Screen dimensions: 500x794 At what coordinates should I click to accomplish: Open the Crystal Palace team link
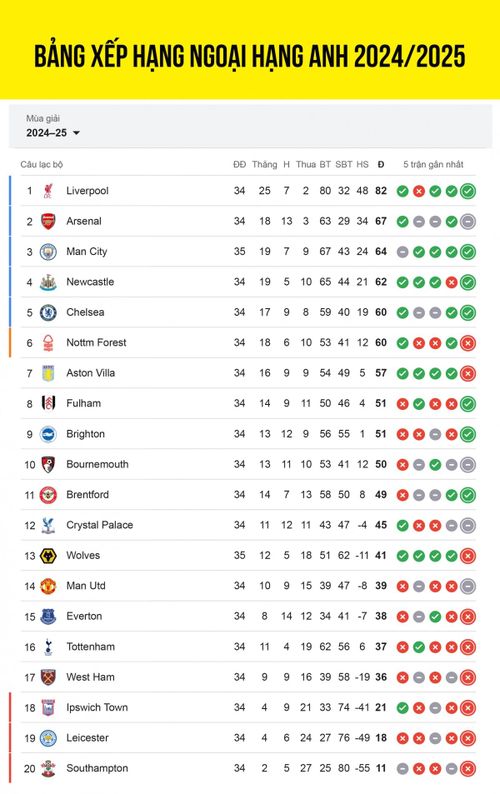pyautogui.click(x=100, y=525)
